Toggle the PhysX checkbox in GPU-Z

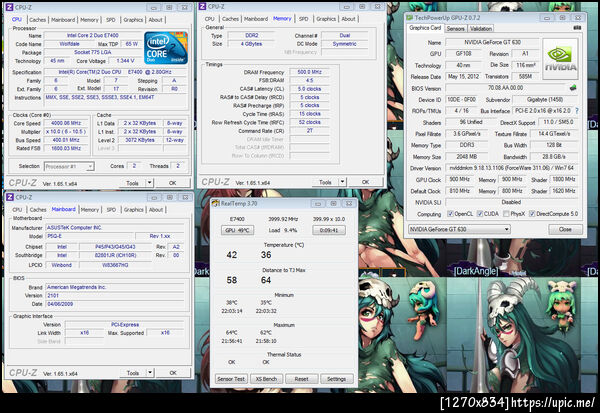click(506, 214)
